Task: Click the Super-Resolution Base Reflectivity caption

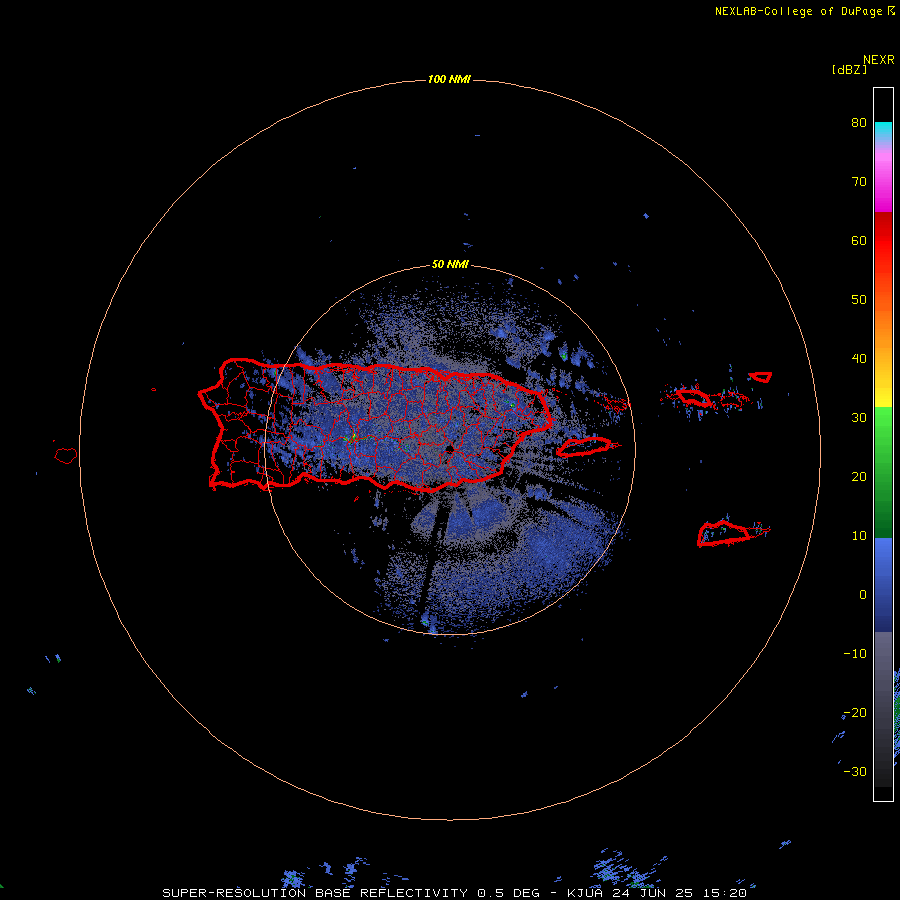Action: pos(454,893)
